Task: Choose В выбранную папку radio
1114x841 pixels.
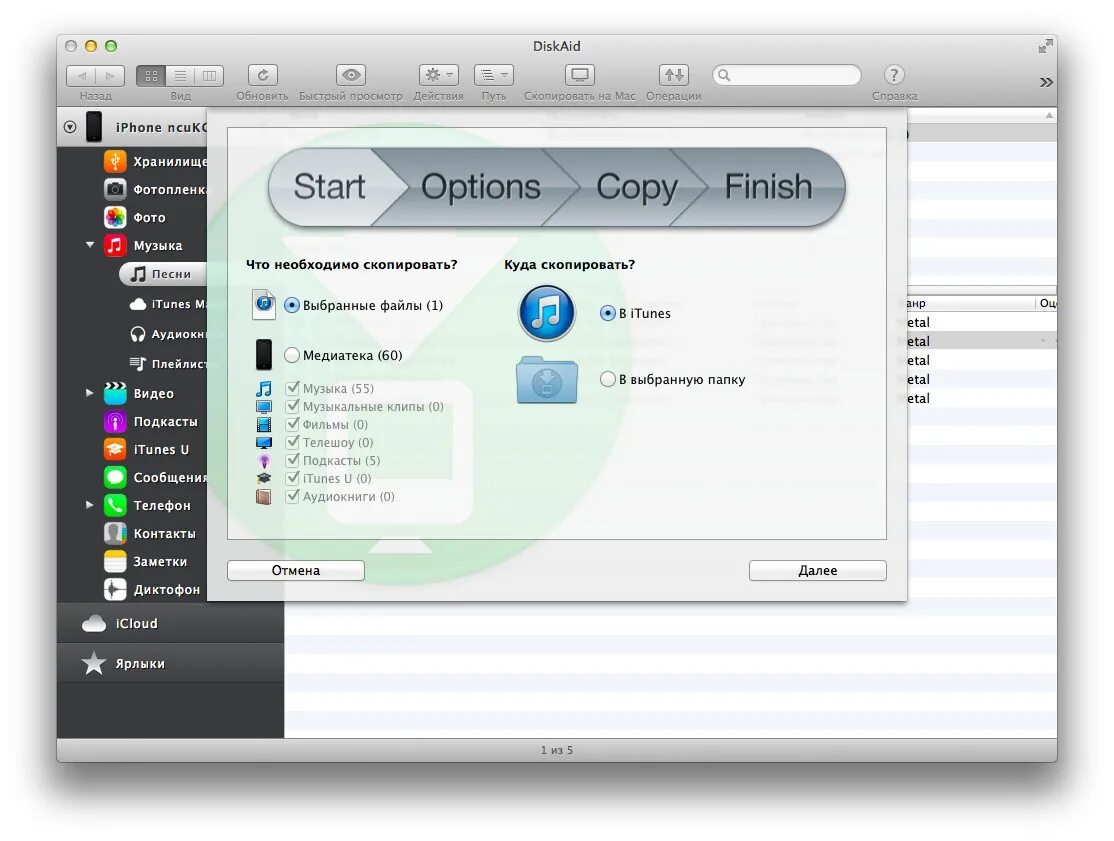Action: tap(607, 379)
